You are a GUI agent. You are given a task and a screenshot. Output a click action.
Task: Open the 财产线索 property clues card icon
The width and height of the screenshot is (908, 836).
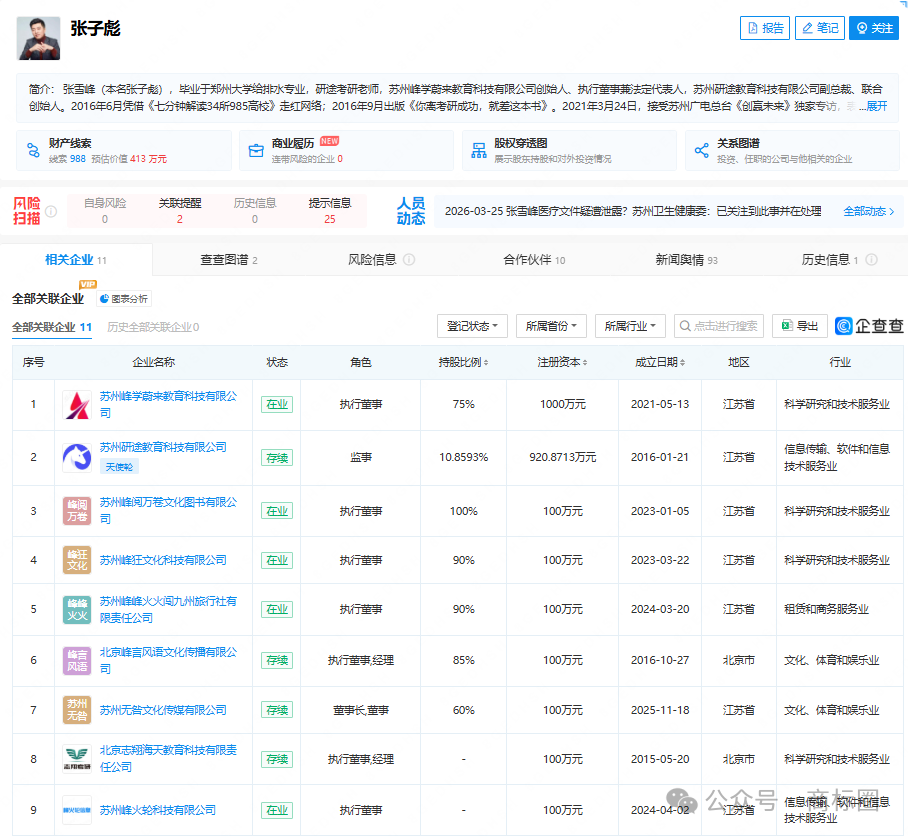[34, 151]
